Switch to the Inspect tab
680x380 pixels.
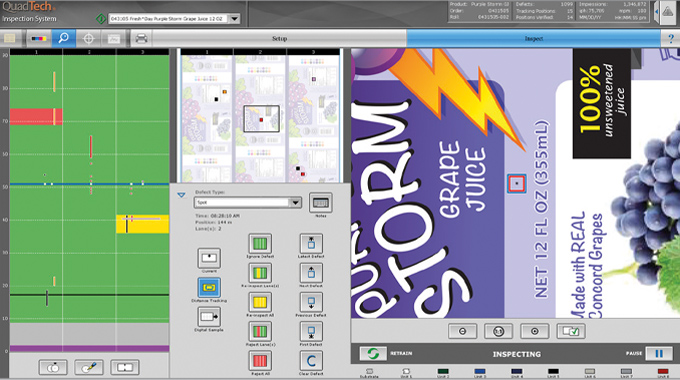(533, 39)
